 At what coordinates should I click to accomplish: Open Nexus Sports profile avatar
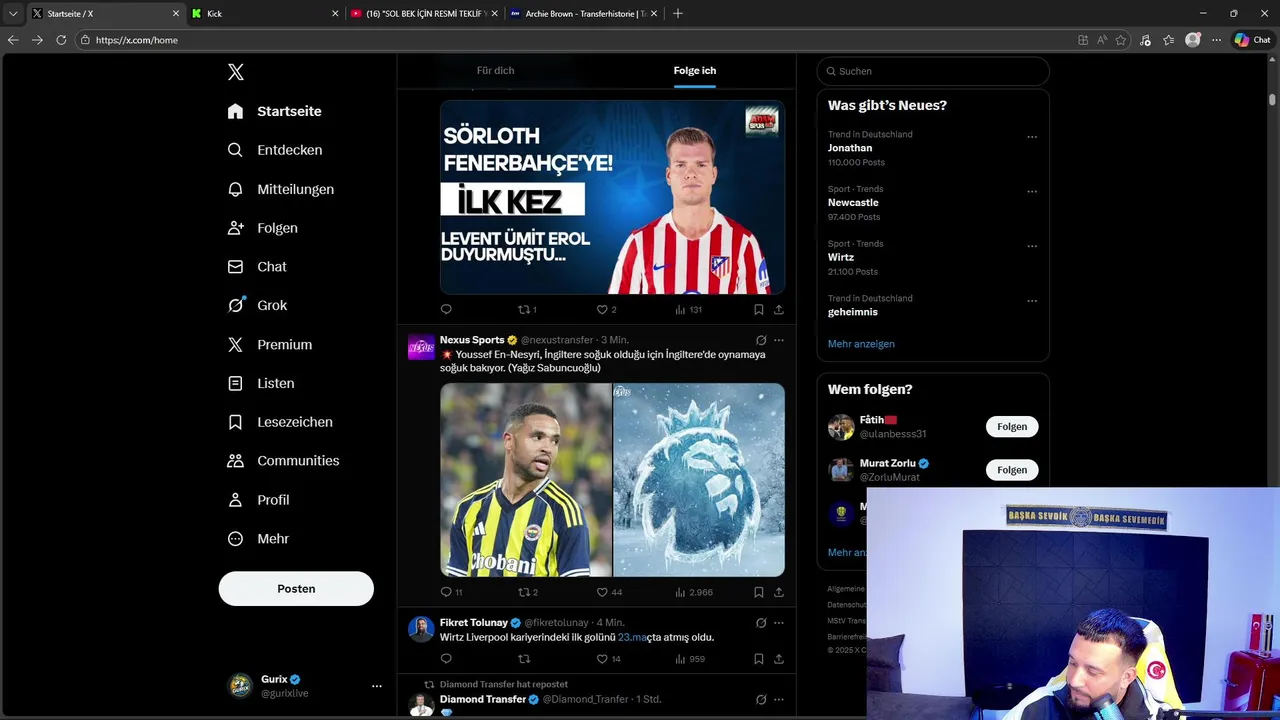[421, 347]
